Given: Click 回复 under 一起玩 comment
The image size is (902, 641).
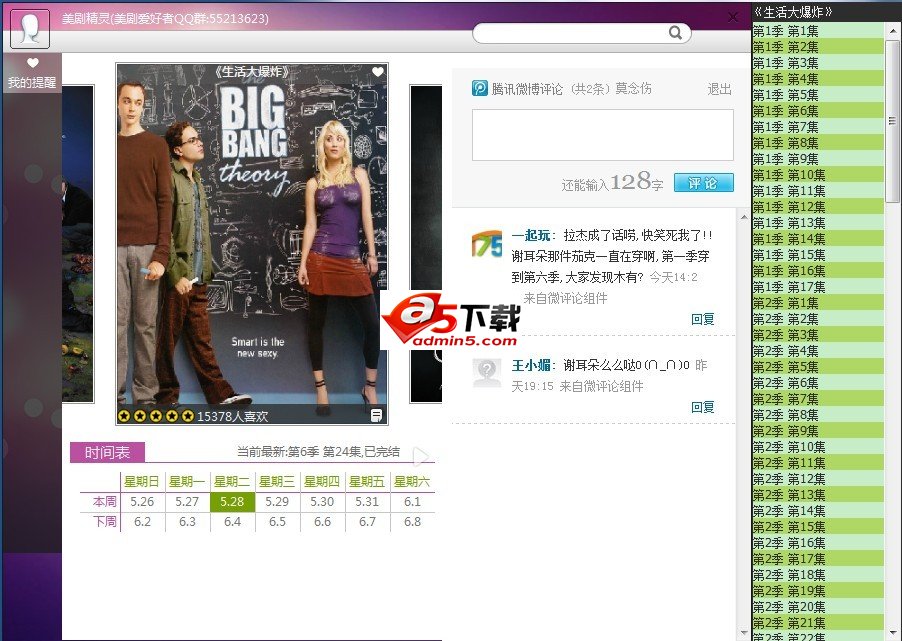Looking at the screenshot, I should click(x=702, y=319).
